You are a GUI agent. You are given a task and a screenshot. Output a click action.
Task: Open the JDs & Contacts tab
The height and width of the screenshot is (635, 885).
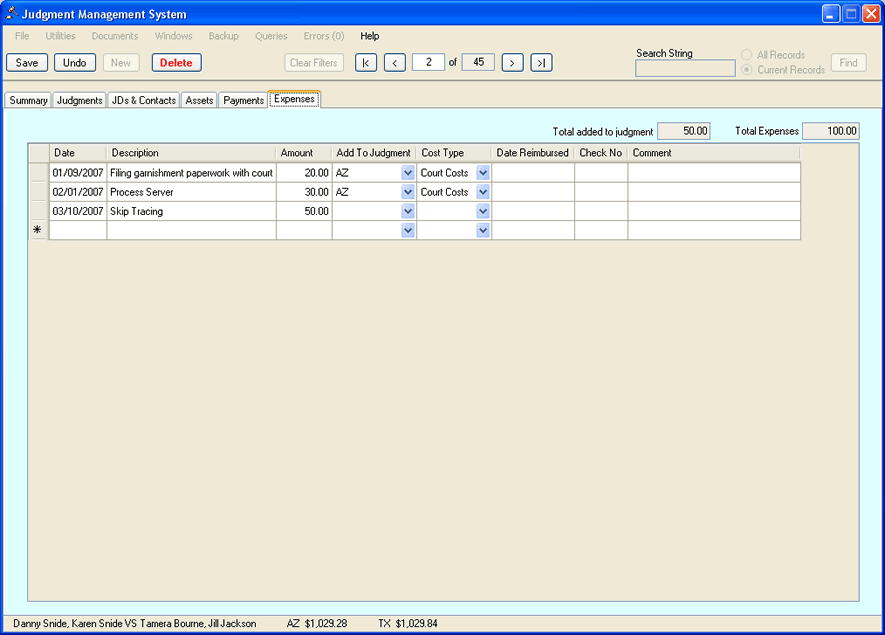[x=144, y=100]
